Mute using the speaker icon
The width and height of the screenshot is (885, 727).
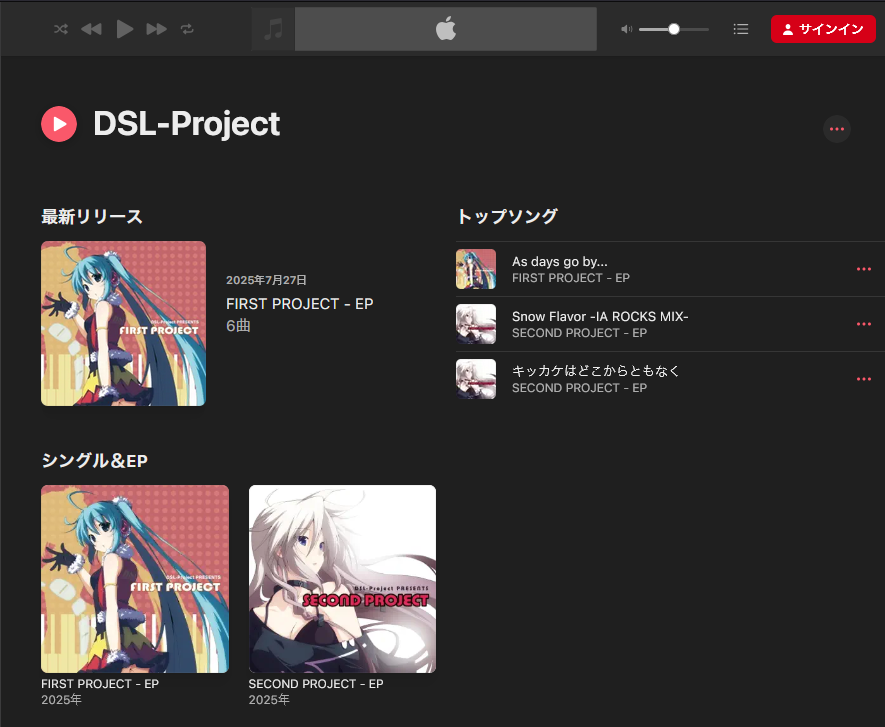(626, 29)
